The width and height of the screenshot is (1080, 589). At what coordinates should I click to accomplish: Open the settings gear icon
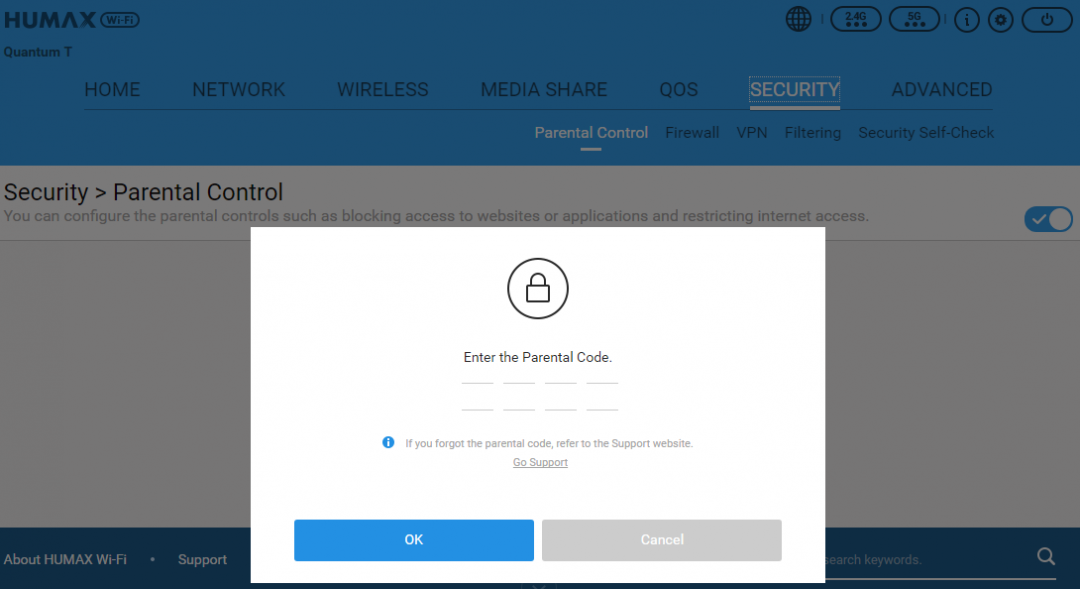click(x=1000, y=20)
